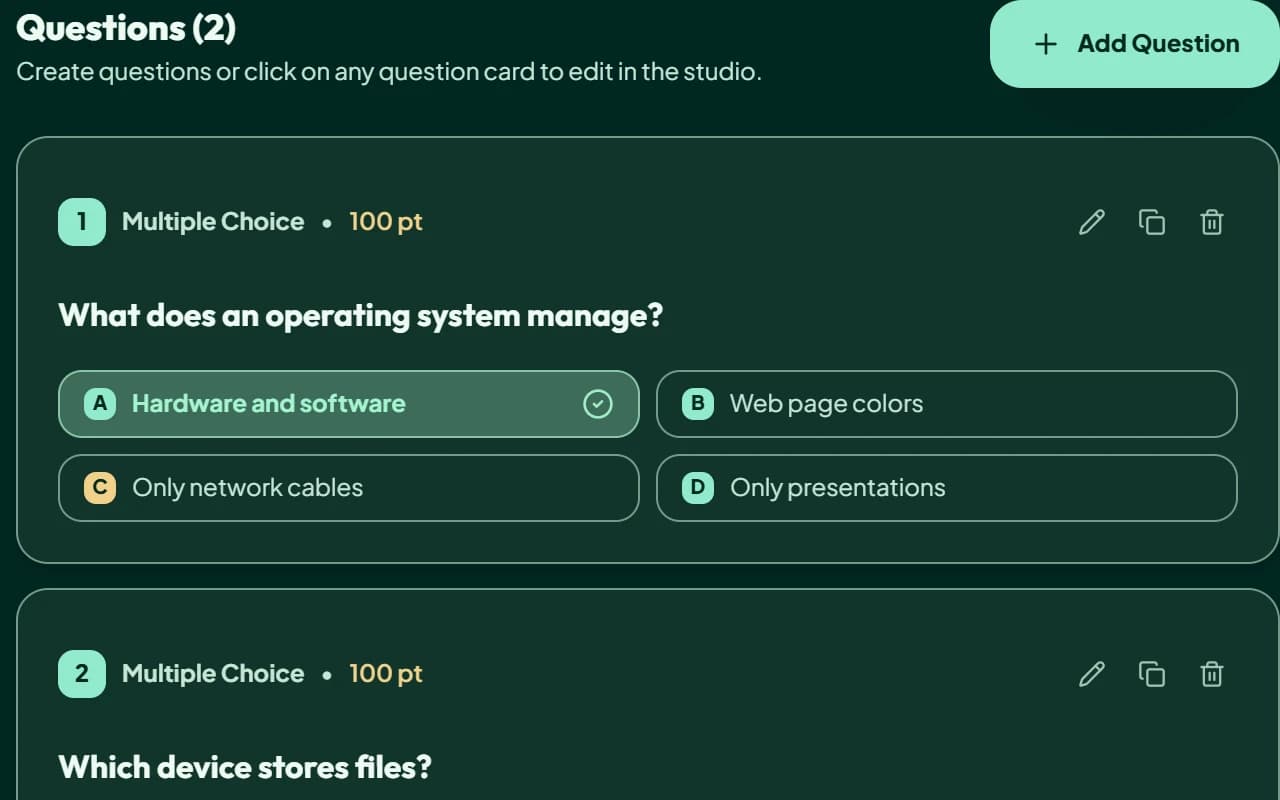The height and width of the screenshot is (800, 1280).
Task: Click the 'Which device stores files?' text
Action: (245, 768)
